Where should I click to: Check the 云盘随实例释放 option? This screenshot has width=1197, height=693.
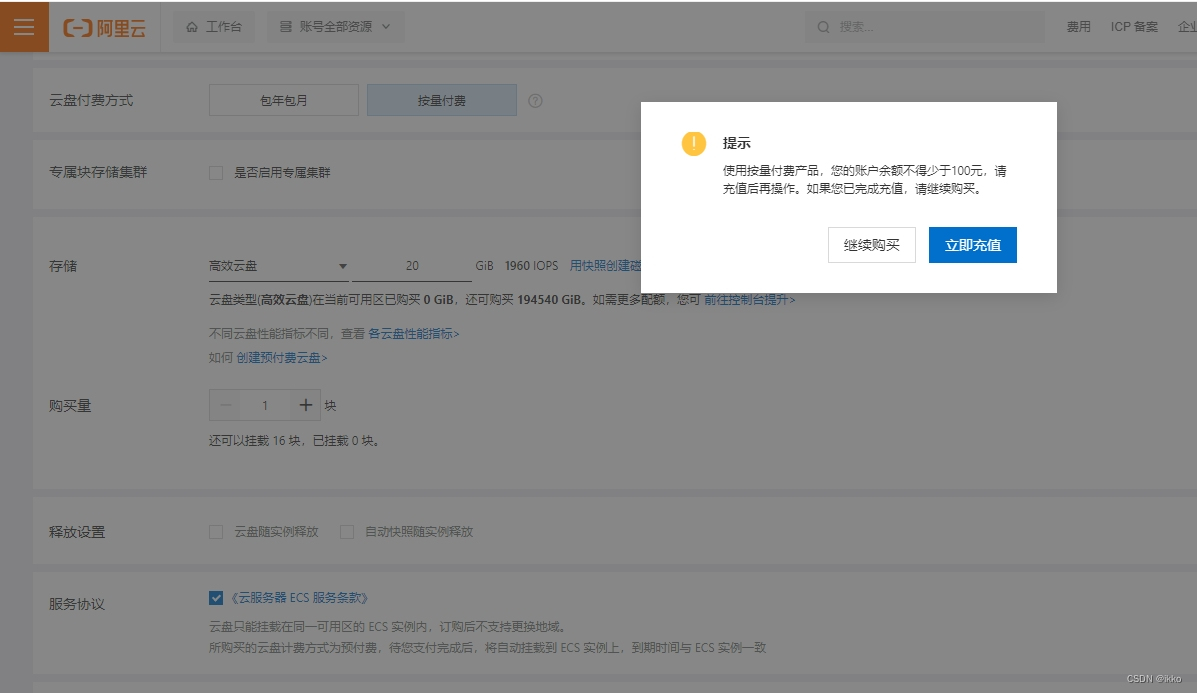215,532
